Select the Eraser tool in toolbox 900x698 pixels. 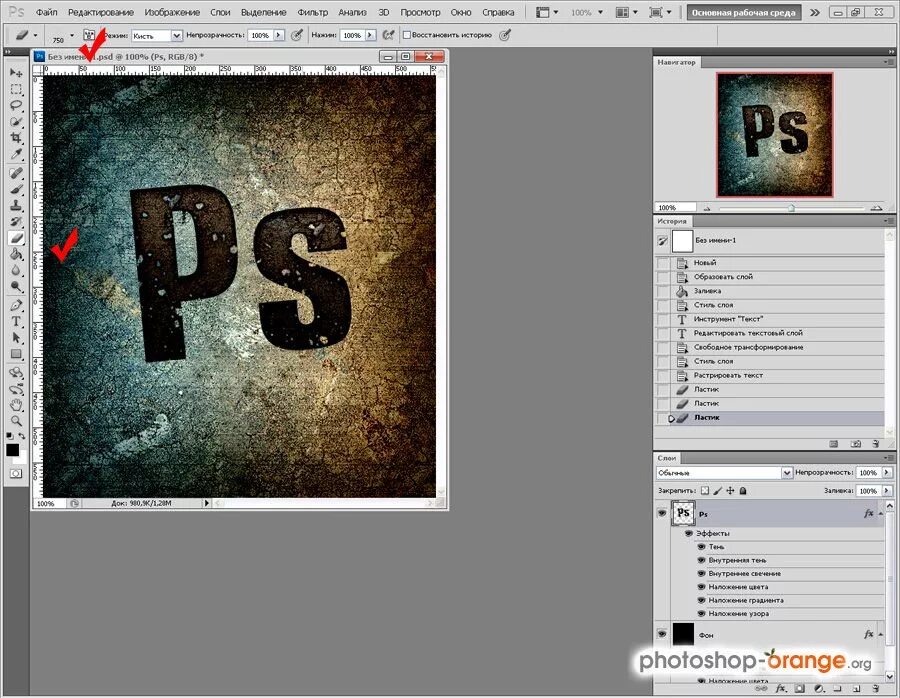click(16, 238)
